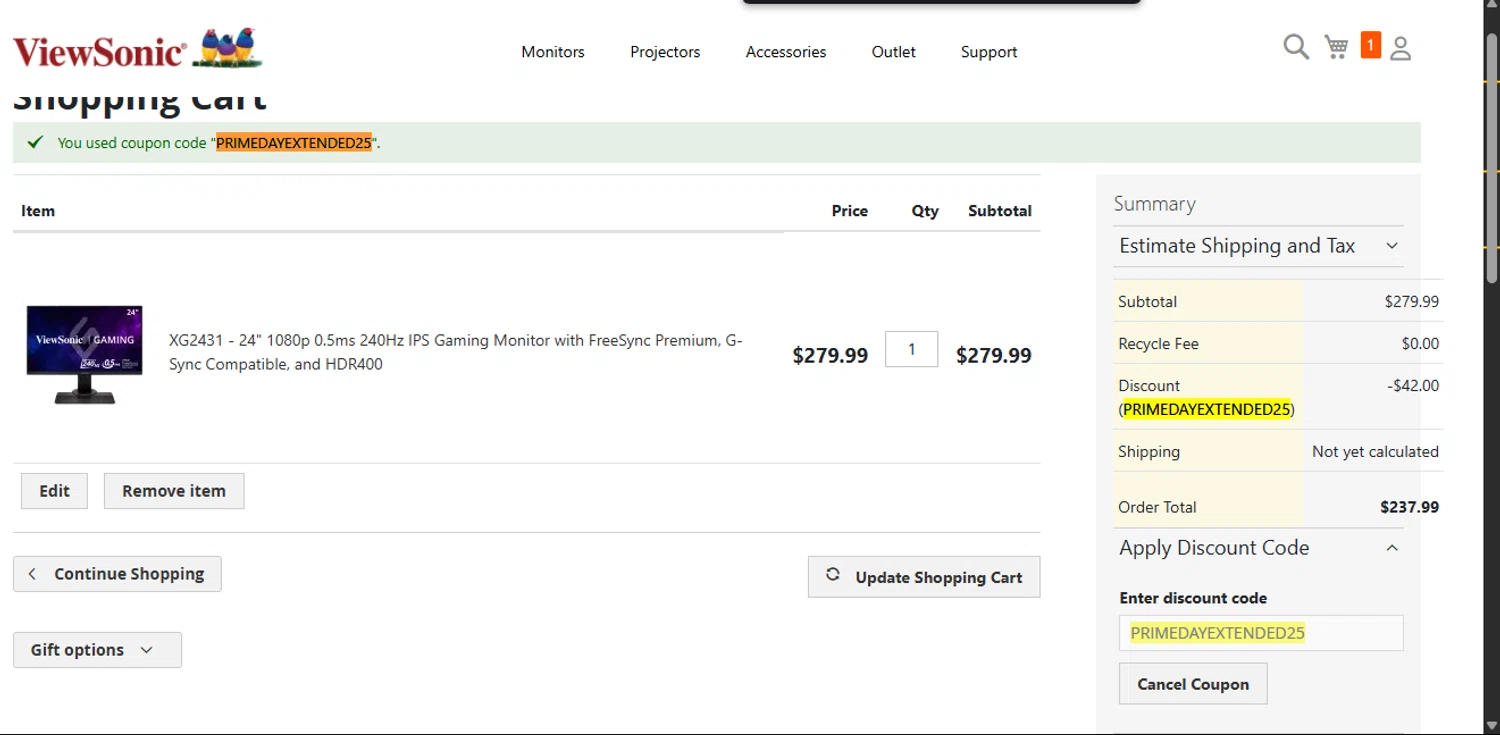
Task: Click the Recycle Fee $0.00 value
Action: tap(1420, 344)
